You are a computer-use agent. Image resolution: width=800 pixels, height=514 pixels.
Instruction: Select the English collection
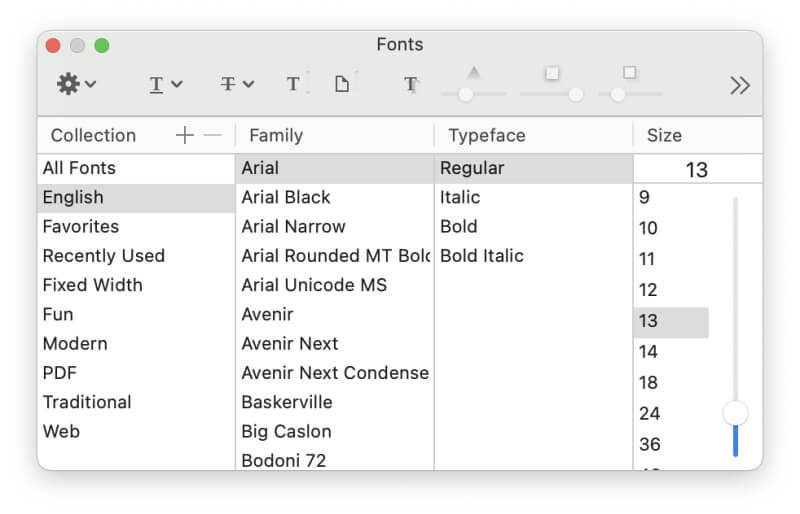(136, 198)
